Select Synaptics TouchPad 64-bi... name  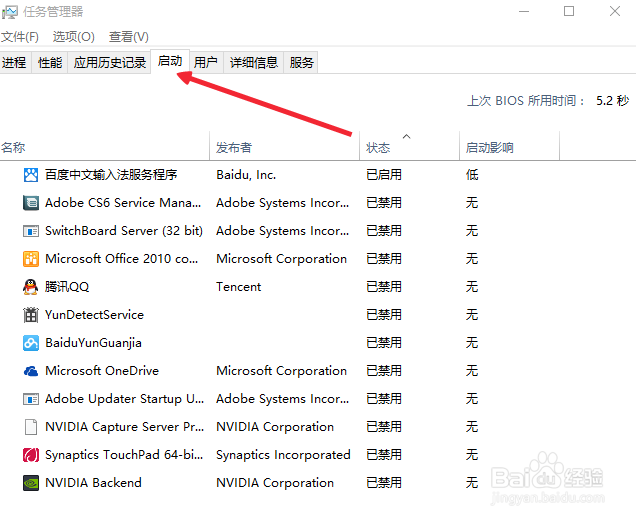tap(124, 455)
